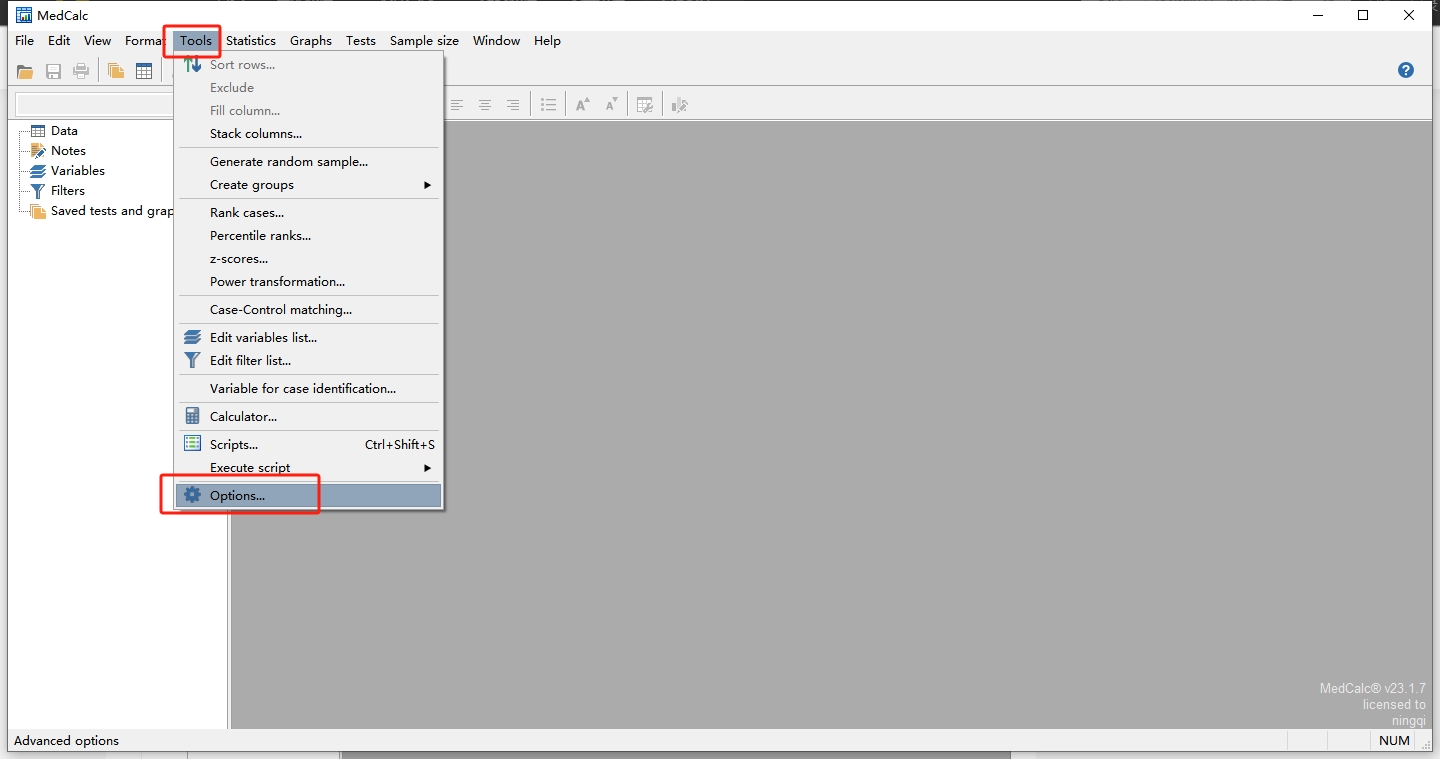Maximize the MedCalc window
This screenshot has height=759, width=1440.
point(1363,15)
